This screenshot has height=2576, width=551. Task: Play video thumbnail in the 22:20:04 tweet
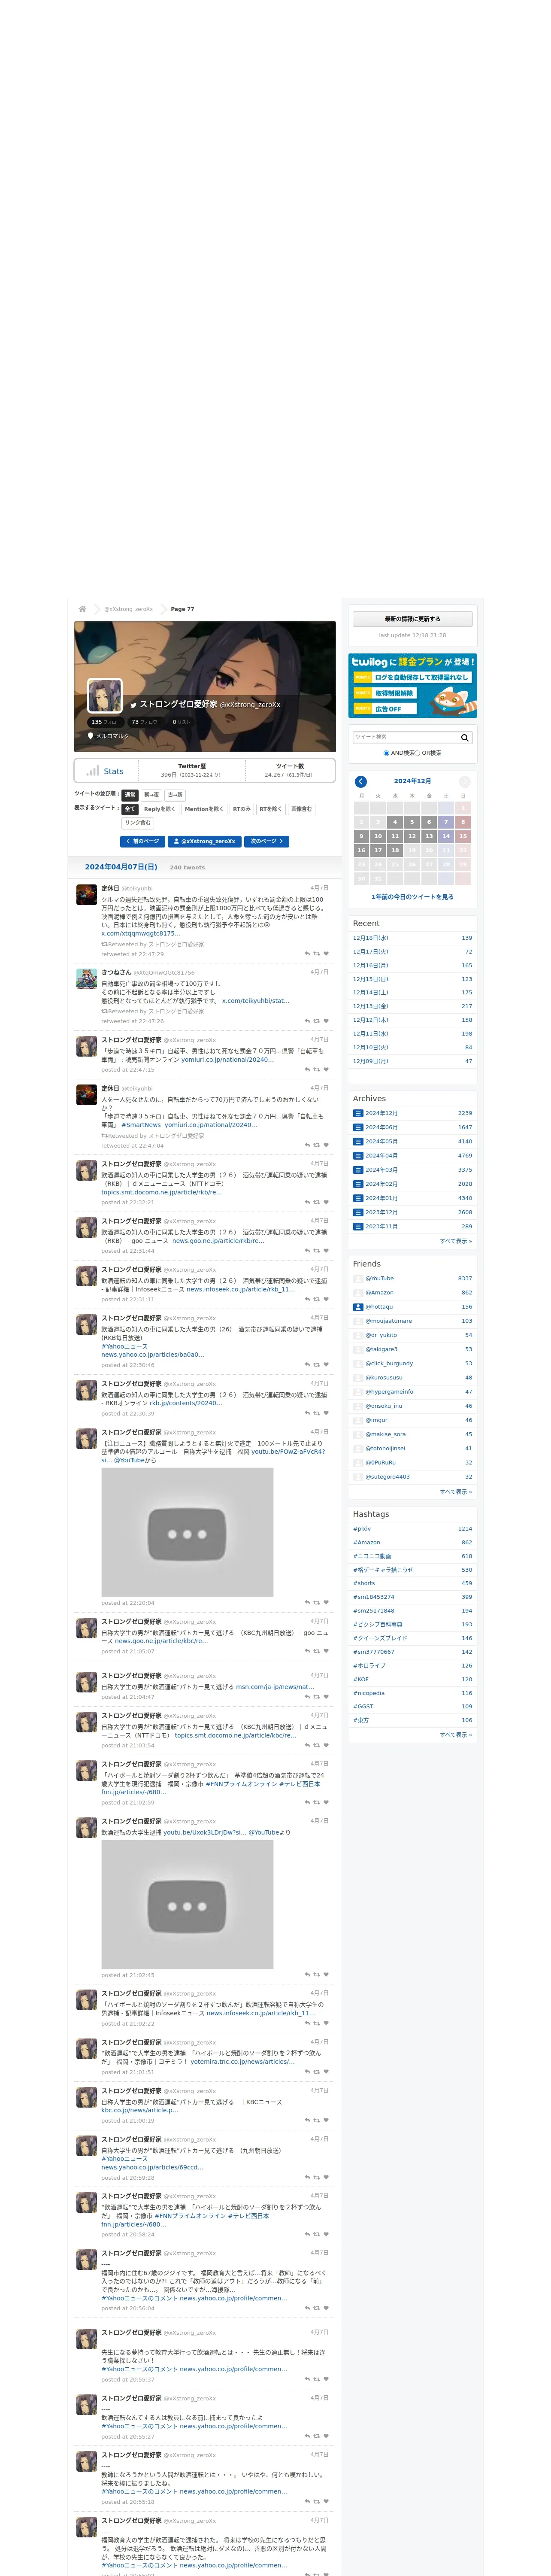[x=187, y=1532]
